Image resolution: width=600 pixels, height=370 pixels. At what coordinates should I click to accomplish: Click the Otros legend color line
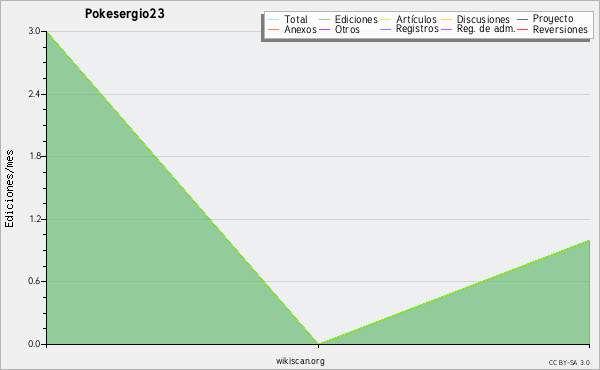coord(324,29)
